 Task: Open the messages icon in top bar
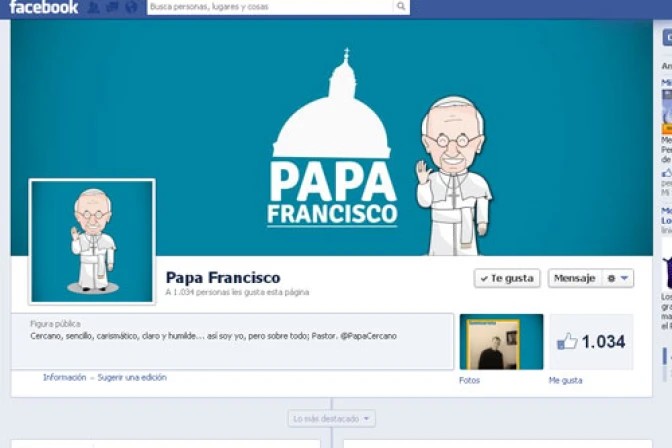click(112, 8)
